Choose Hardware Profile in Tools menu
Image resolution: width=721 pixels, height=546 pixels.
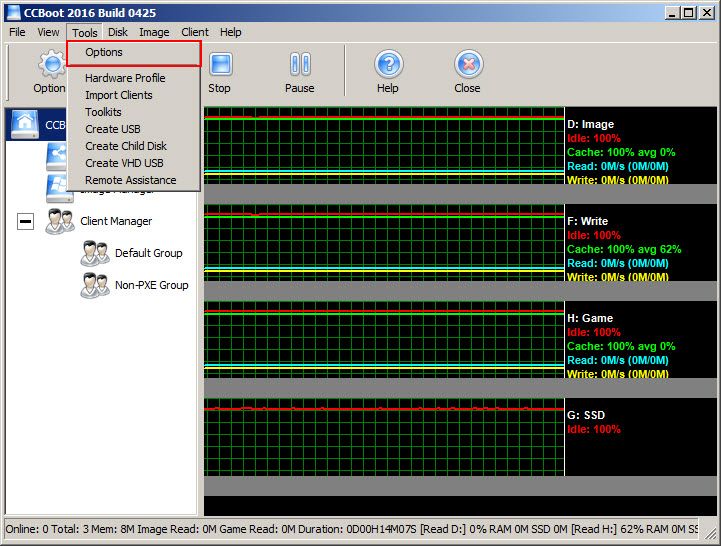click(134, 78)
